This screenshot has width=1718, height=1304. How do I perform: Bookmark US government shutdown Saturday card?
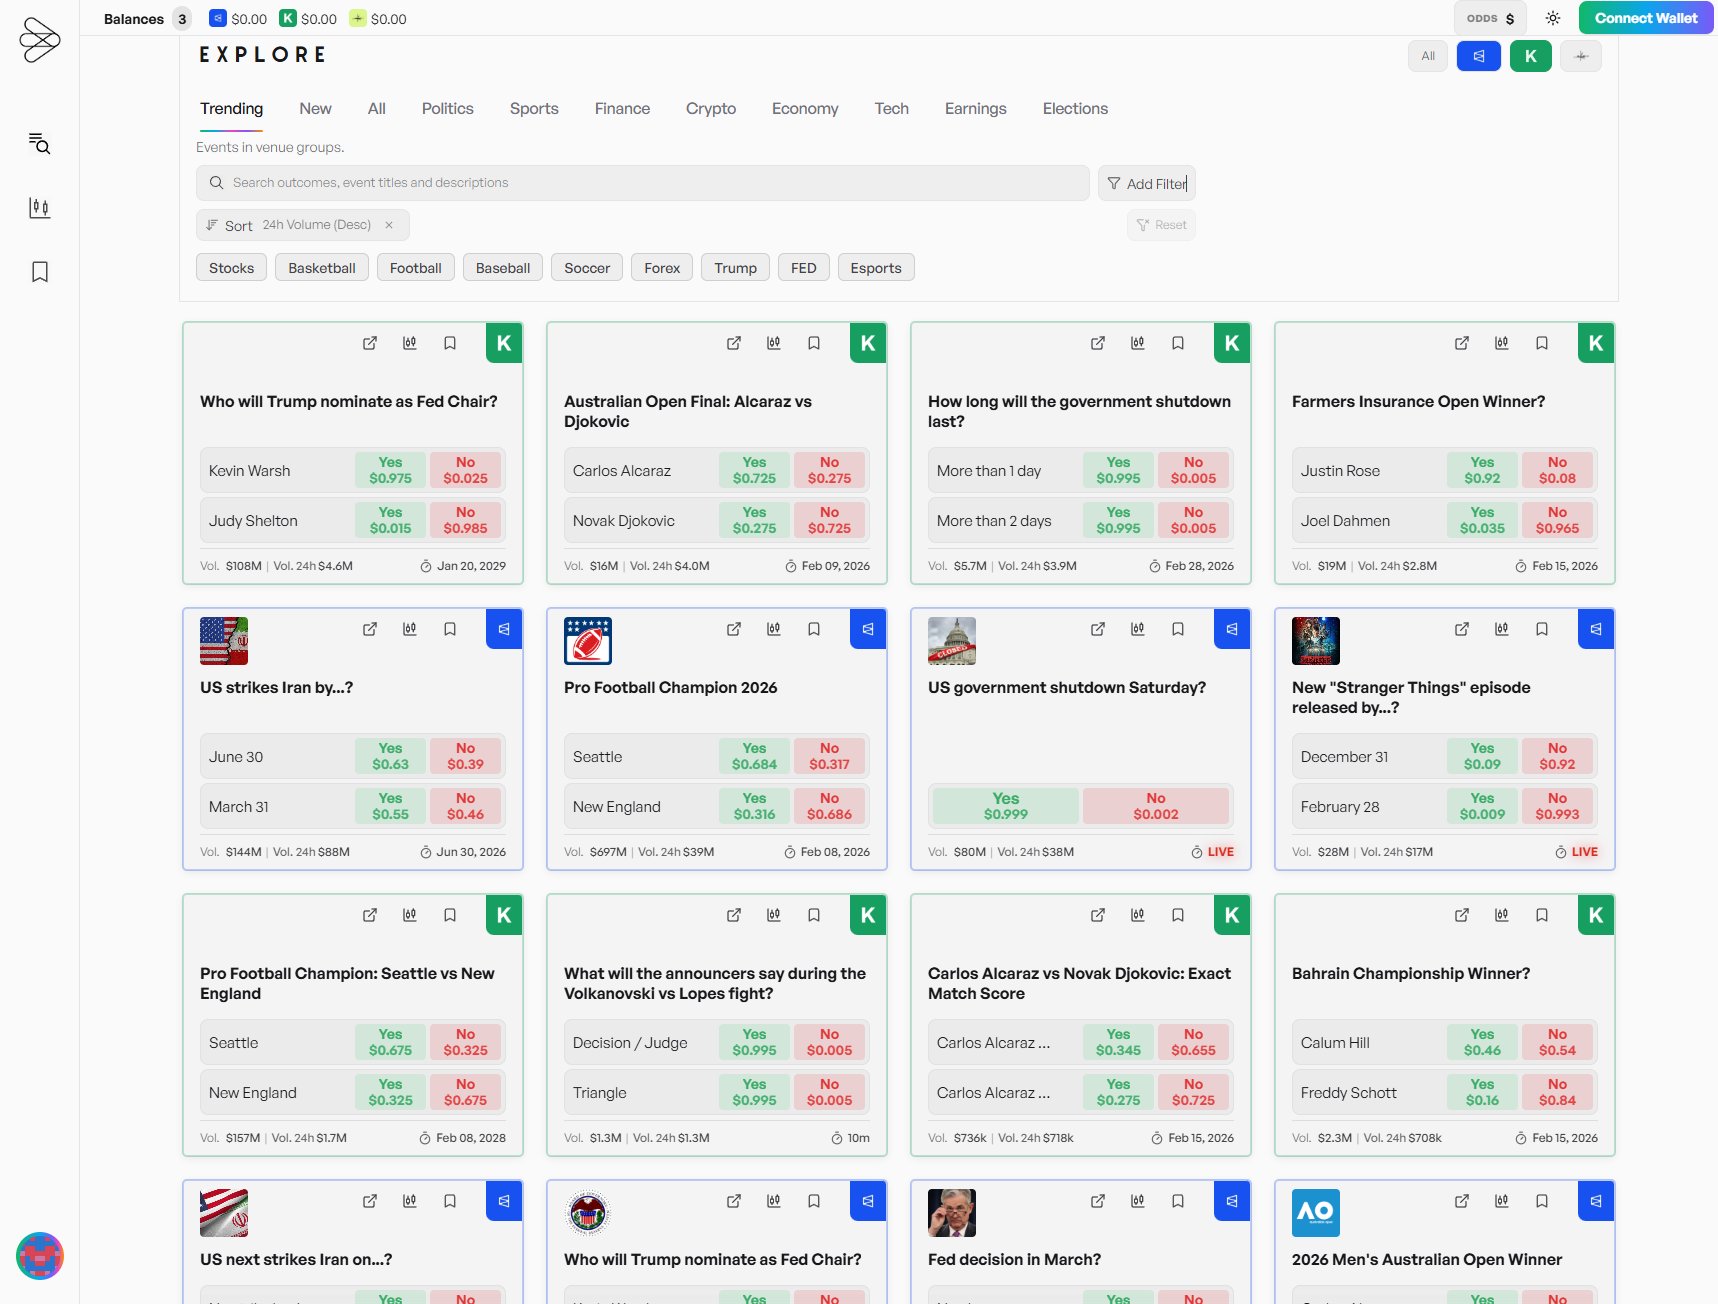tap(1178, 629)
